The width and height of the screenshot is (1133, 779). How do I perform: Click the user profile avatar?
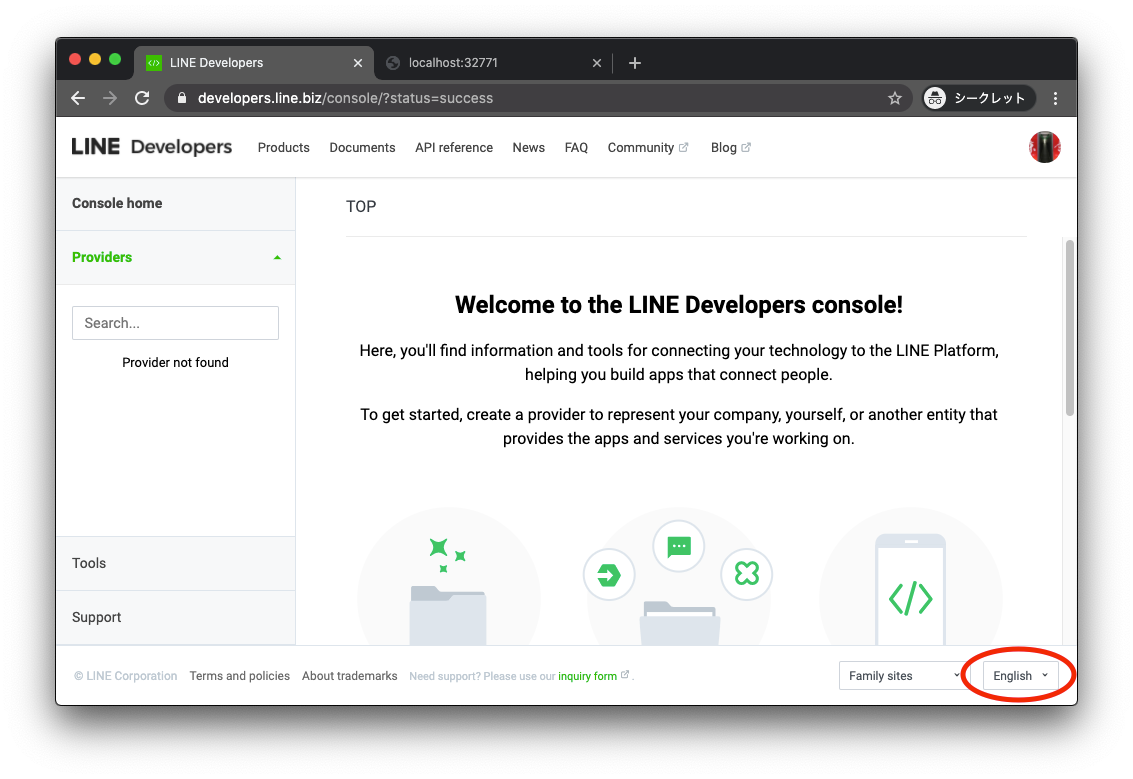click(1045, 147)
